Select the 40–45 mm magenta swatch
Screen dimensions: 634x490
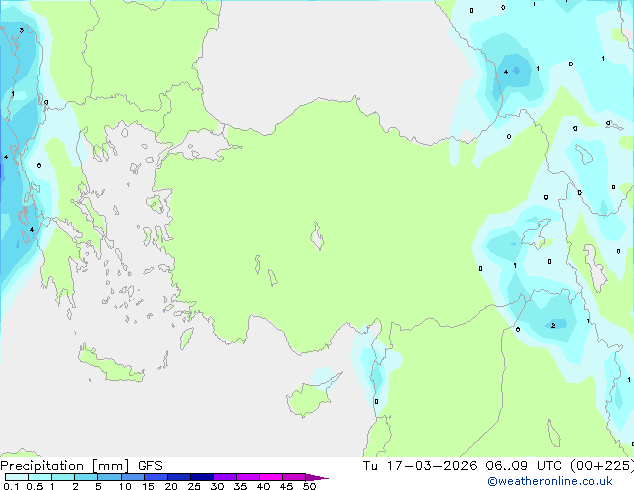(271, 477)
